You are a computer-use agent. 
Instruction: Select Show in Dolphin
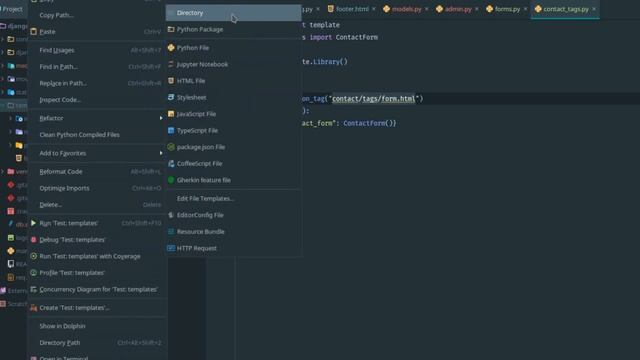coord(96,326)
